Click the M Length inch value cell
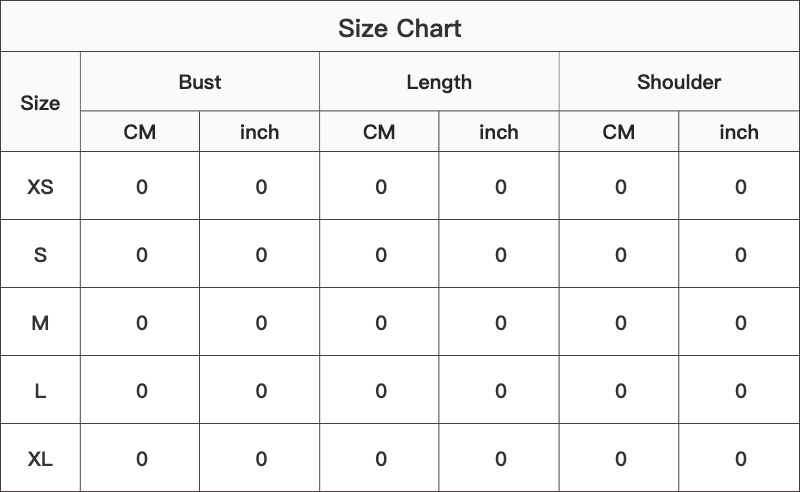 (x=500, y=323)
